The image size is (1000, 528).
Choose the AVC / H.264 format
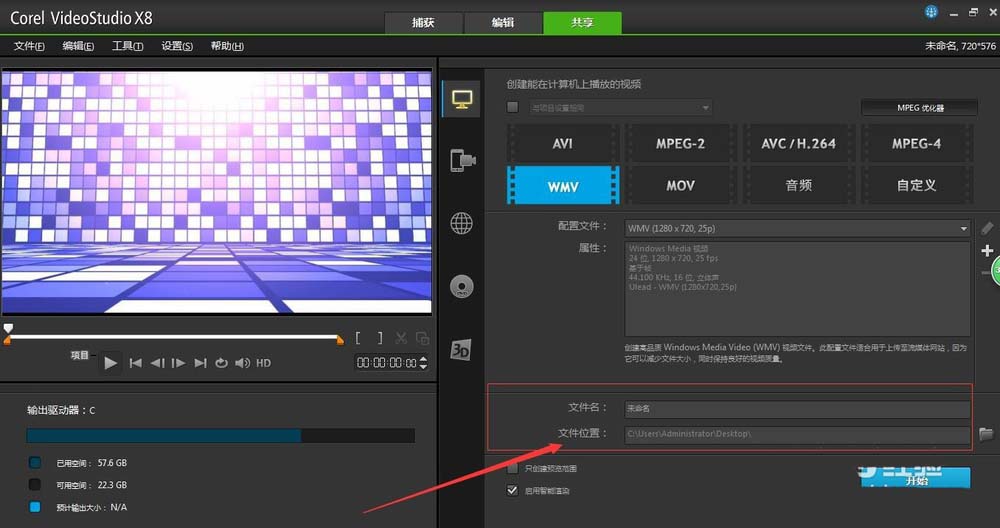click(798, 143)
